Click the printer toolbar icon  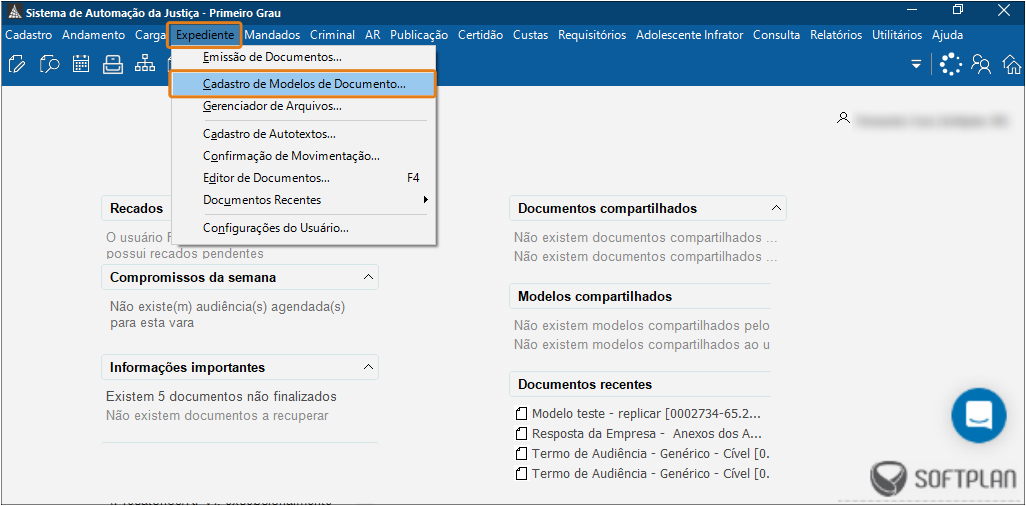(113, 64)
